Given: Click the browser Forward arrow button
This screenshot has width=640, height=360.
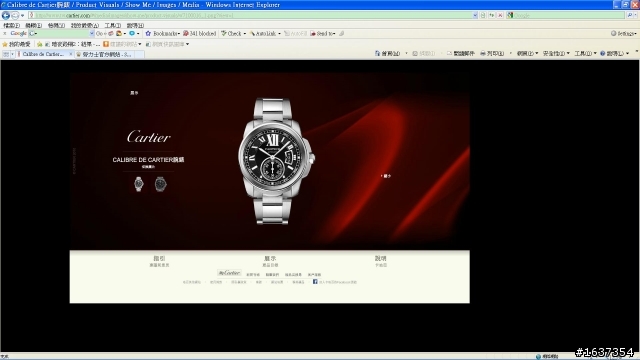Looking at the screenshot, I should [15, 16].
